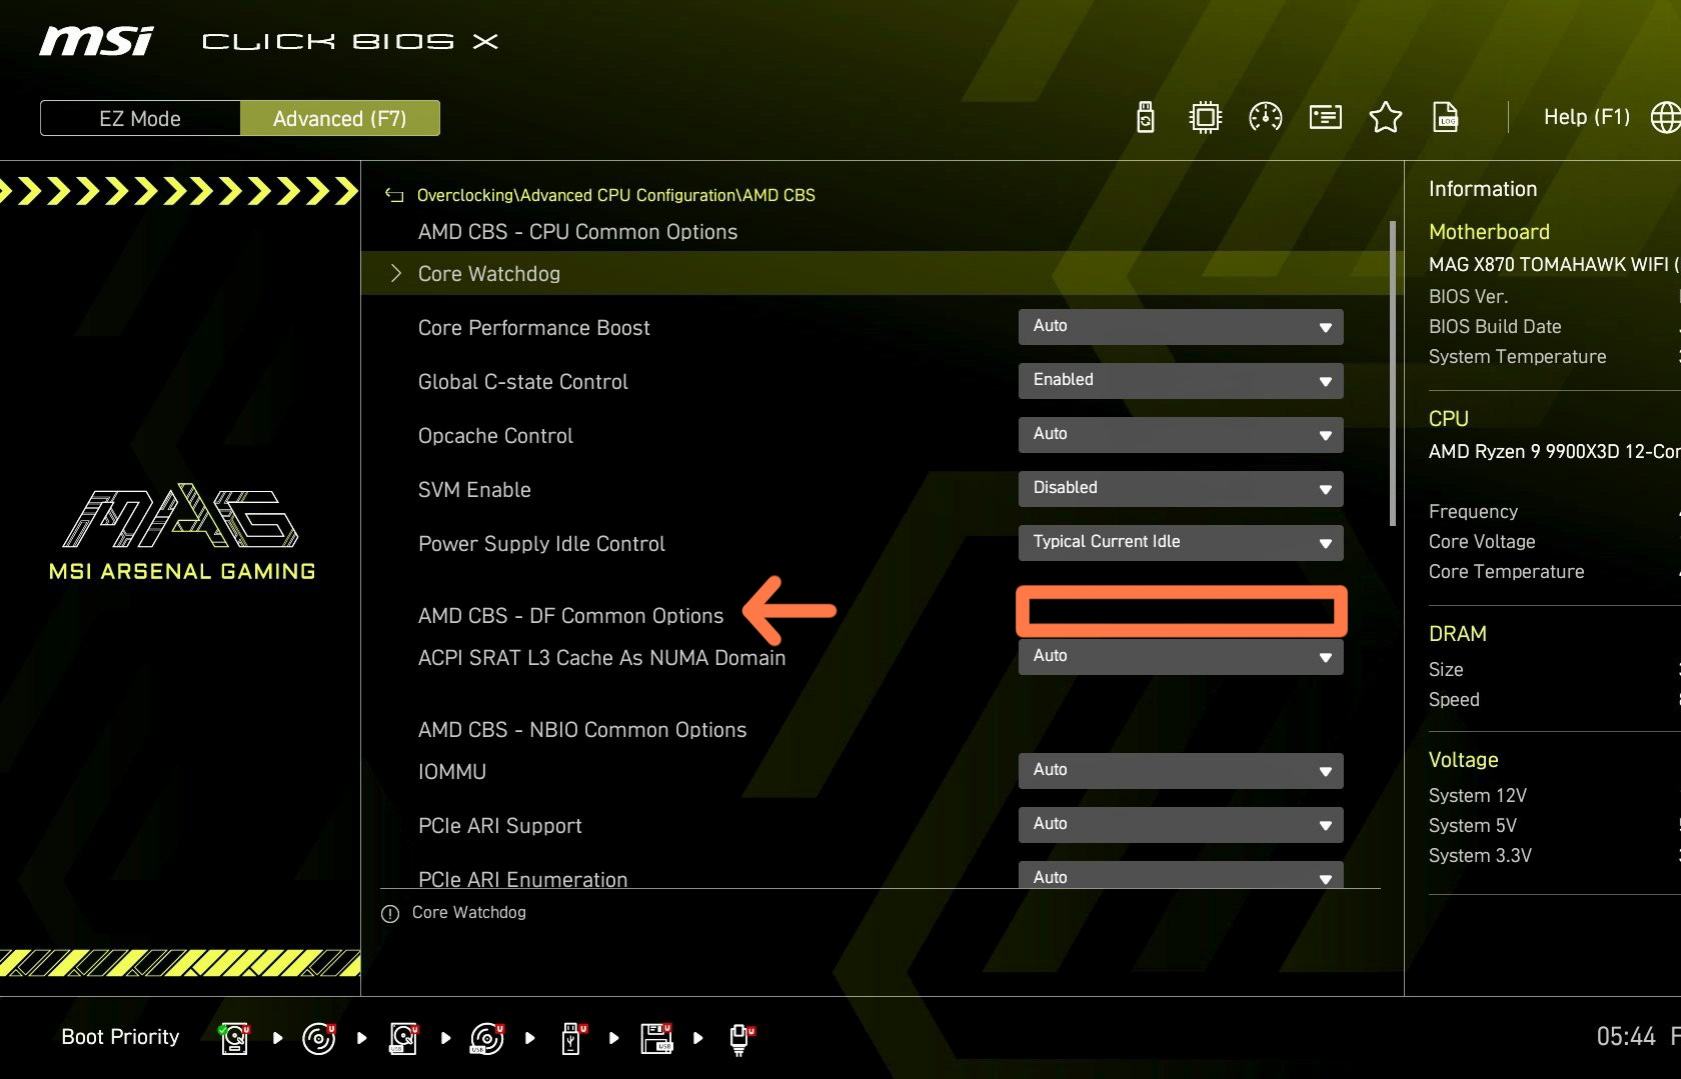Open the IOMMU dropdown
1681x1079 pixels.
tap(1181, 771)
